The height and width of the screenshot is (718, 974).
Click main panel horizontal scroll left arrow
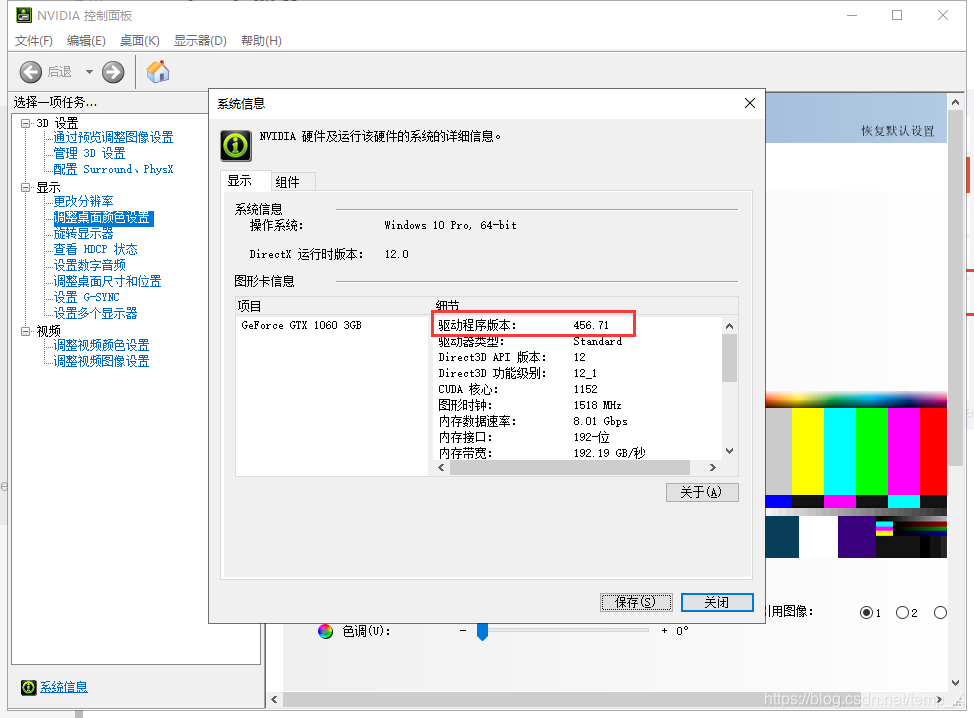(275, 699)
